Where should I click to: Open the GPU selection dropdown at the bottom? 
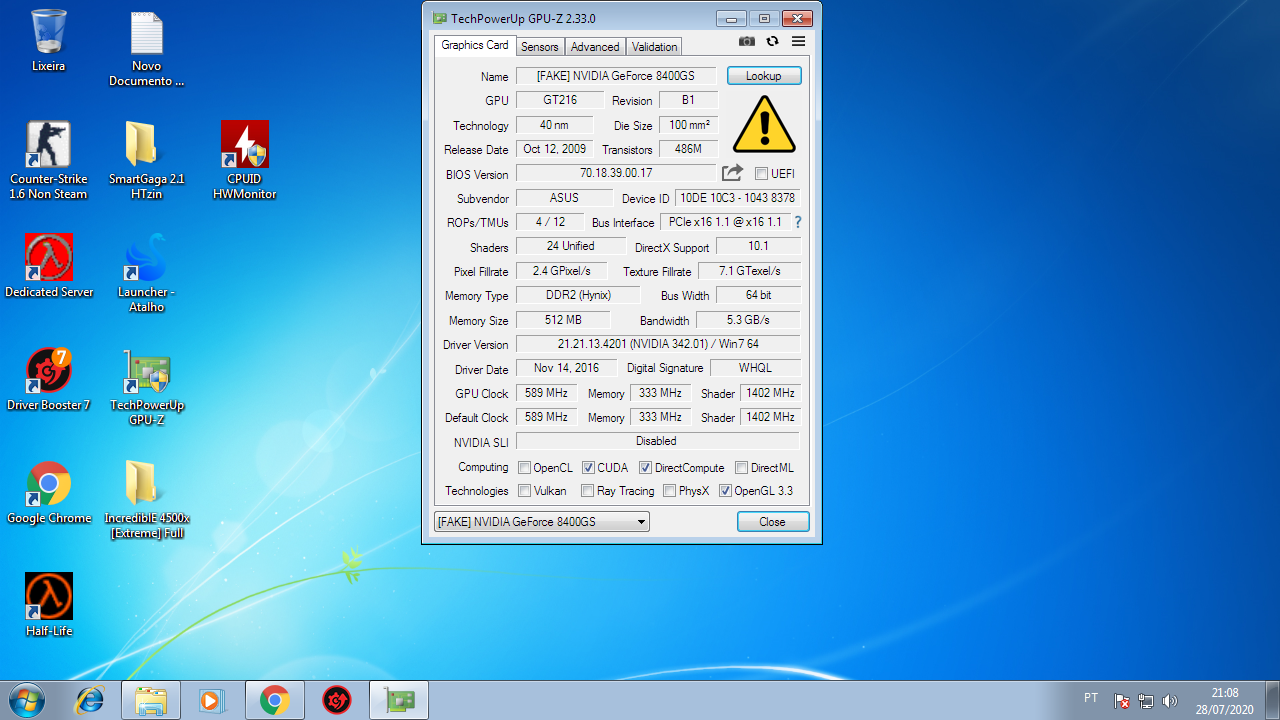pyautogui.click(x=542, y=522)
